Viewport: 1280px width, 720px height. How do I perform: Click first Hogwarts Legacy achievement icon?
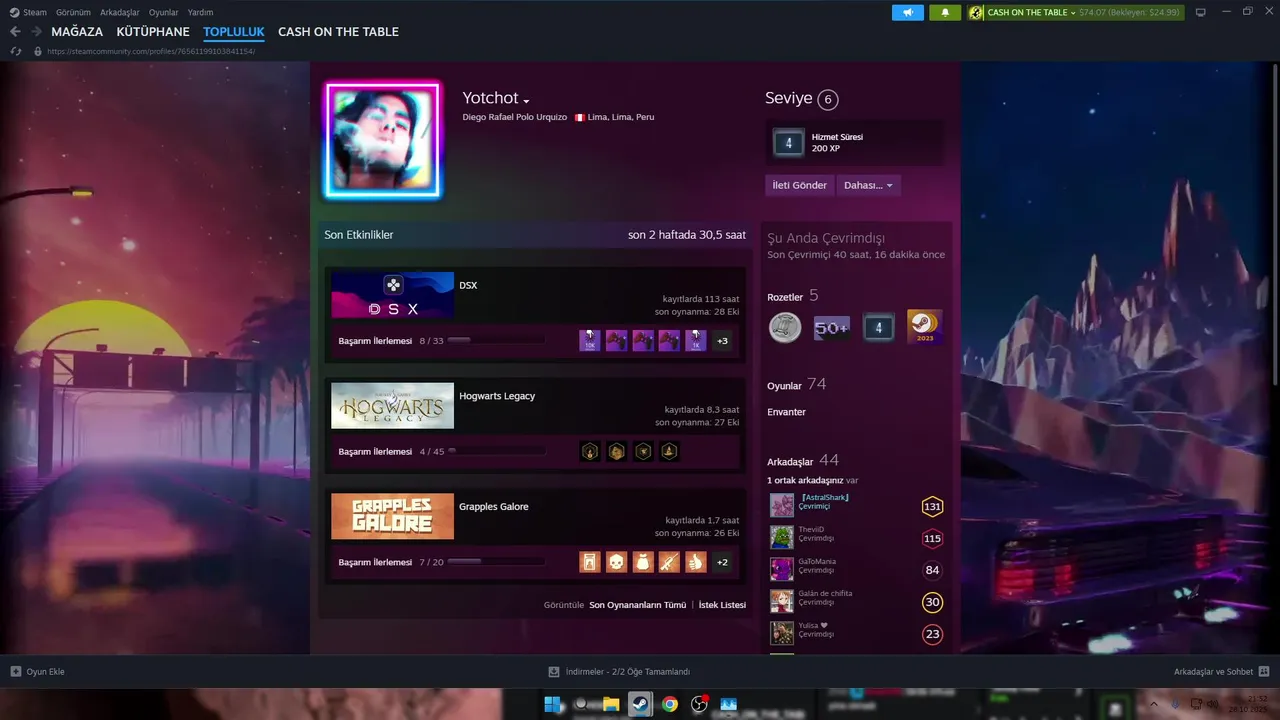point(591,452)
